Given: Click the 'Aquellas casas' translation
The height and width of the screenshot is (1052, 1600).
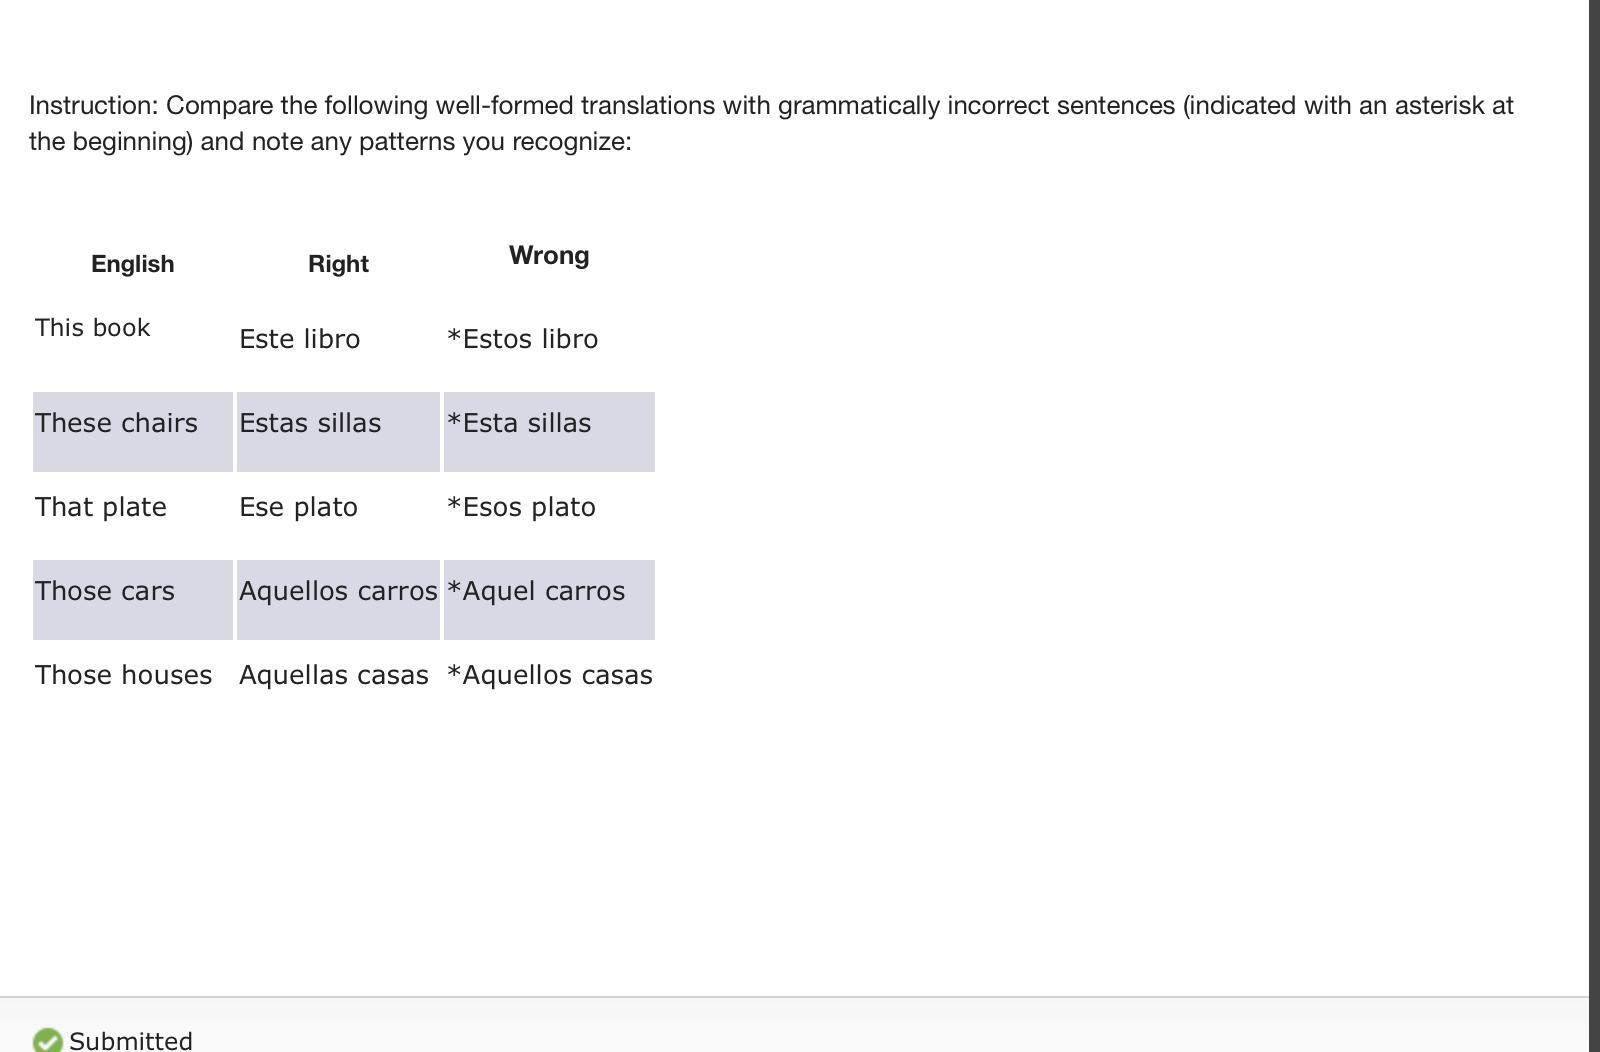Looking at the screenshot, I should pyautogui.click(x=334, y=675).
